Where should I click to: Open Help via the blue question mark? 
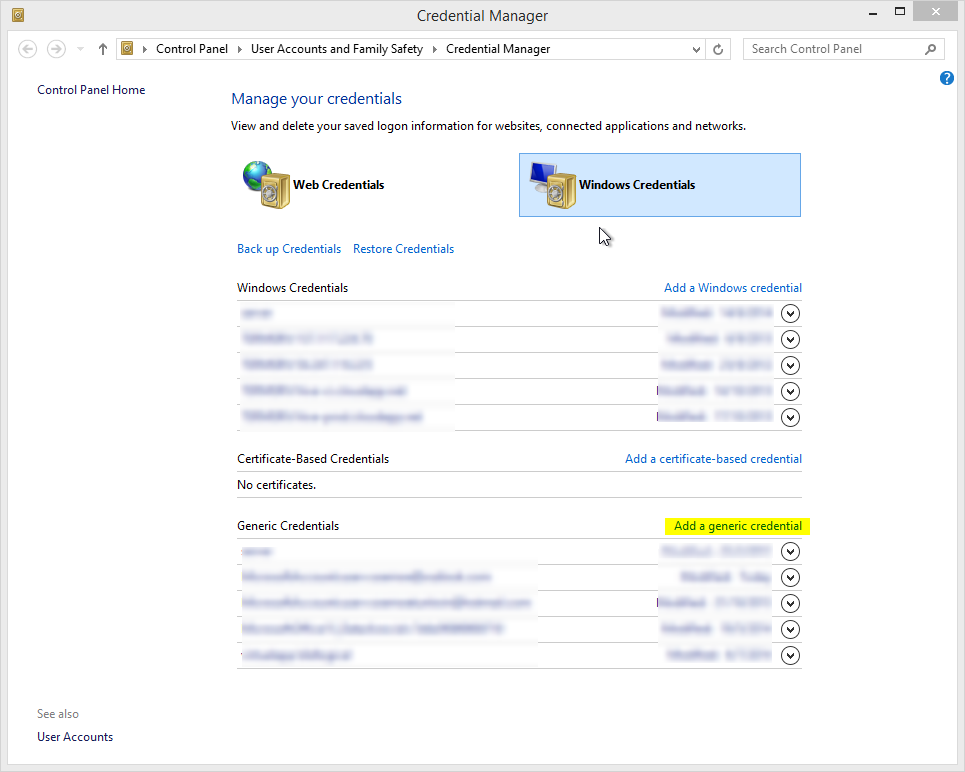click(x=947, y=78)
